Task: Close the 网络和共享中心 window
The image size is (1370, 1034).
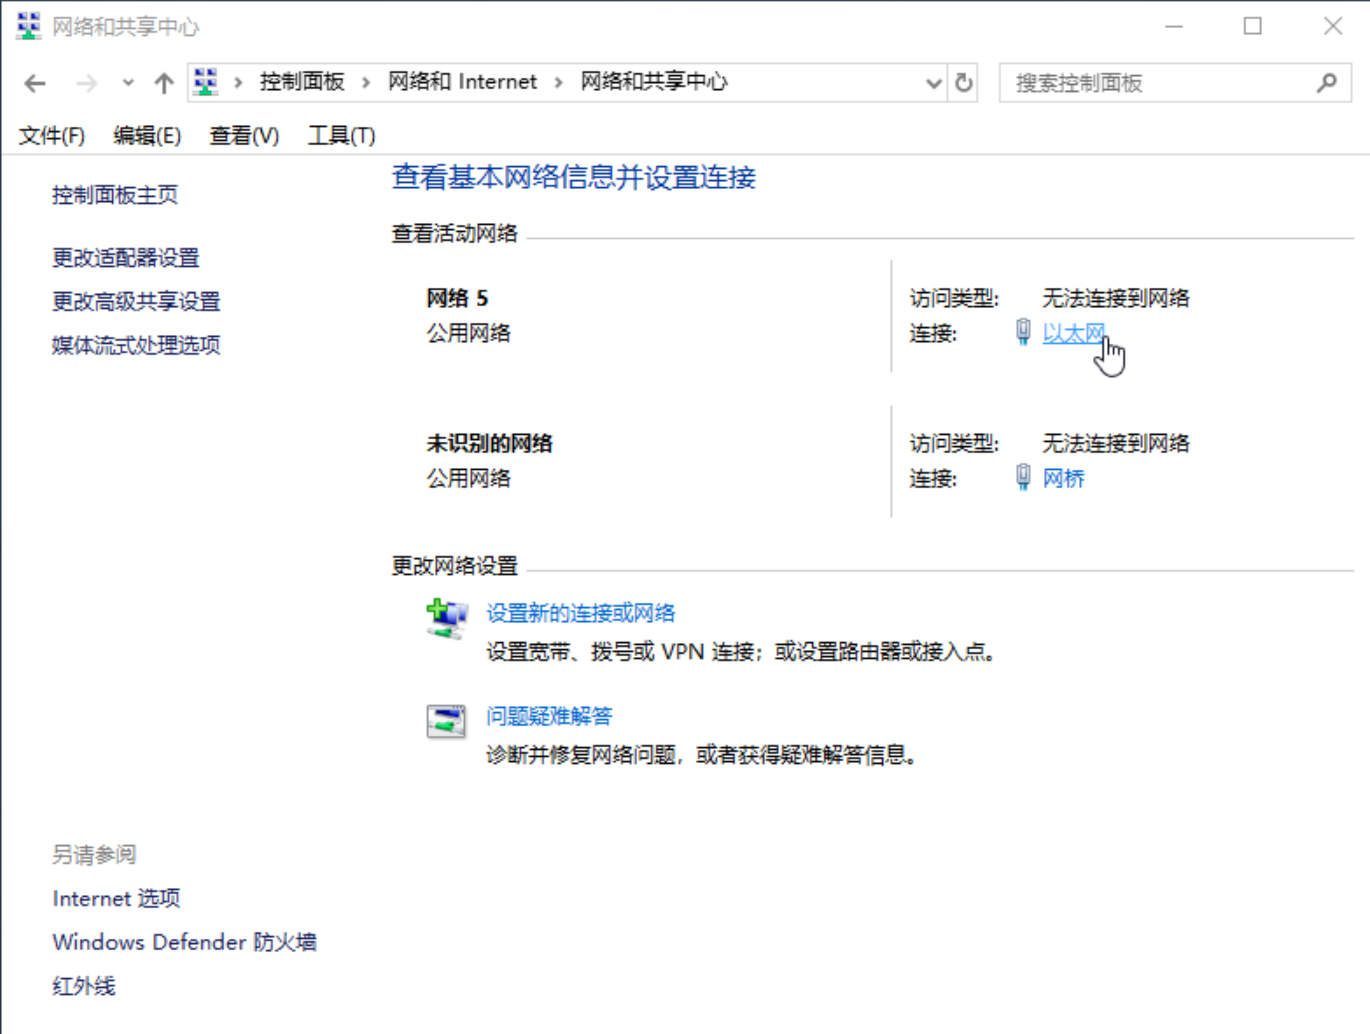Action: [x=1333, y=27]
